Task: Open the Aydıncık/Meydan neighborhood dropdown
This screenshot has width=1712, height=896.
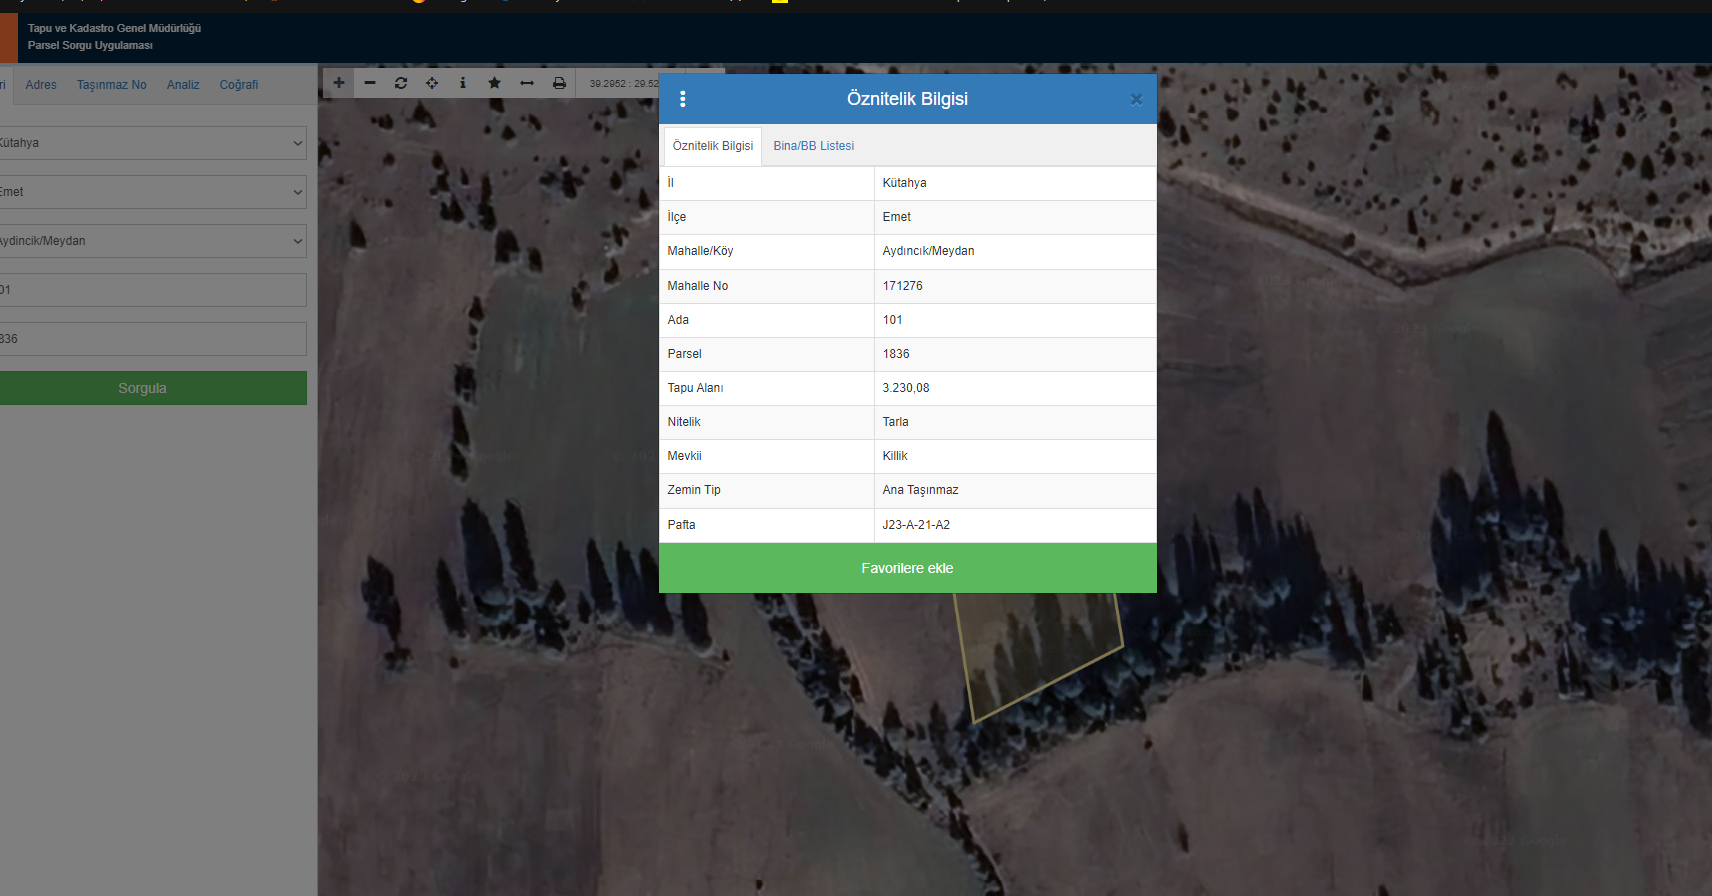Action: coord(152,241)
